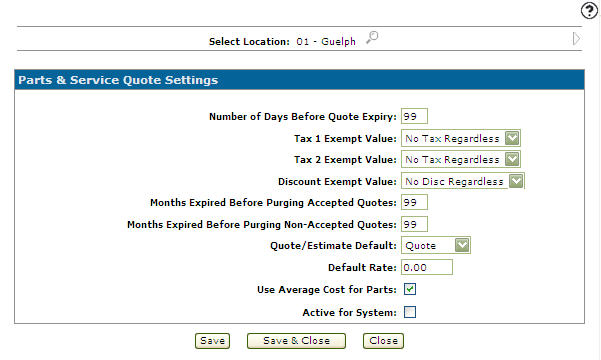This screenshot has width=601, height=360.
Task: Toggle Use Average Cost for Parts checkbox
Action: click(x=410, y=289)
